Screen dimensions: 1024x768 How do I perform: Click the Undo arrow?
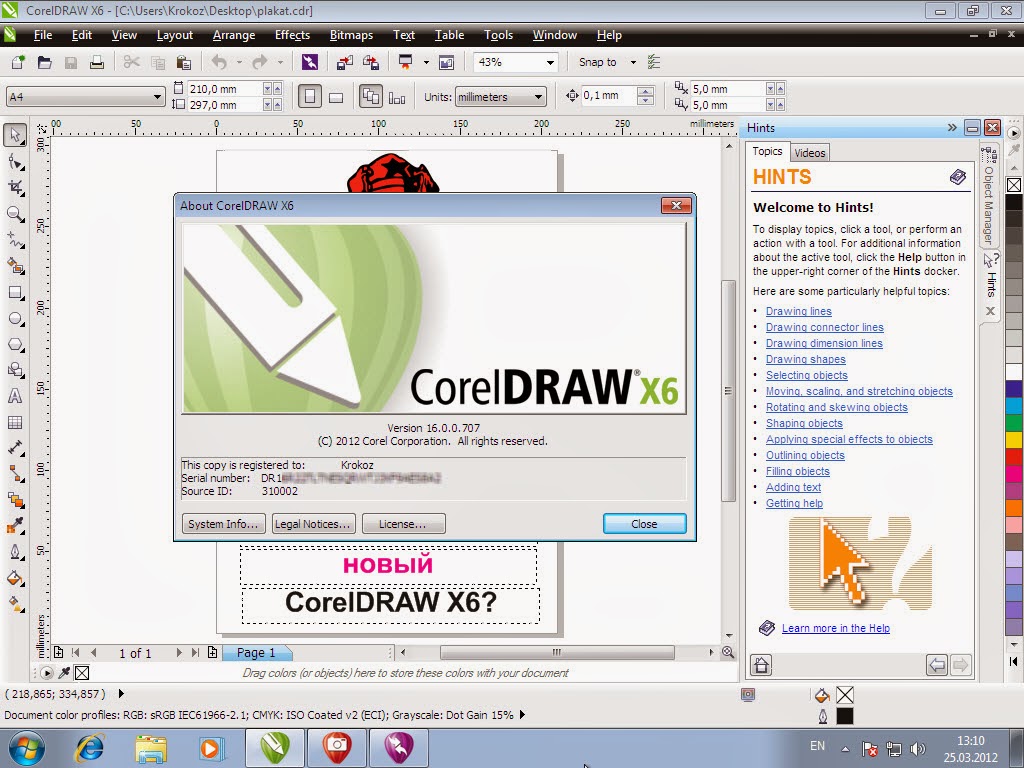tap(219, 62)
